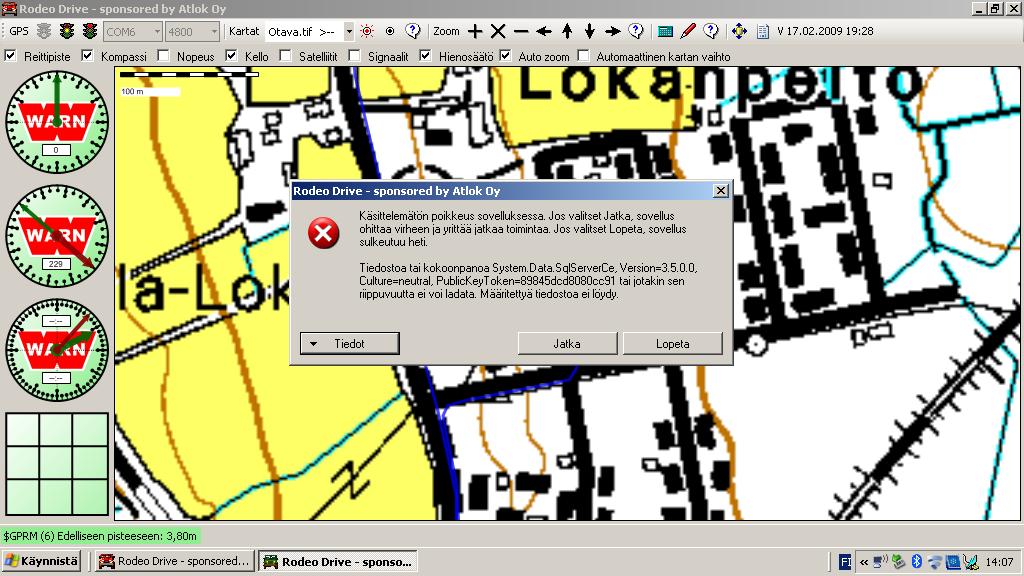
Task: Select the red pencil tool
Action: 688,31
